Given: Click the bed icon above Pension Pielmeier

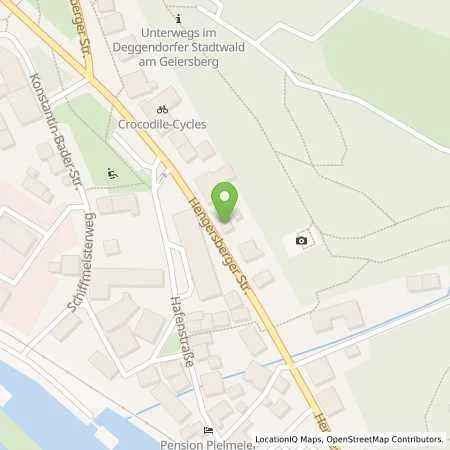Looking at the screenshot, I should (x=208, y=430).
